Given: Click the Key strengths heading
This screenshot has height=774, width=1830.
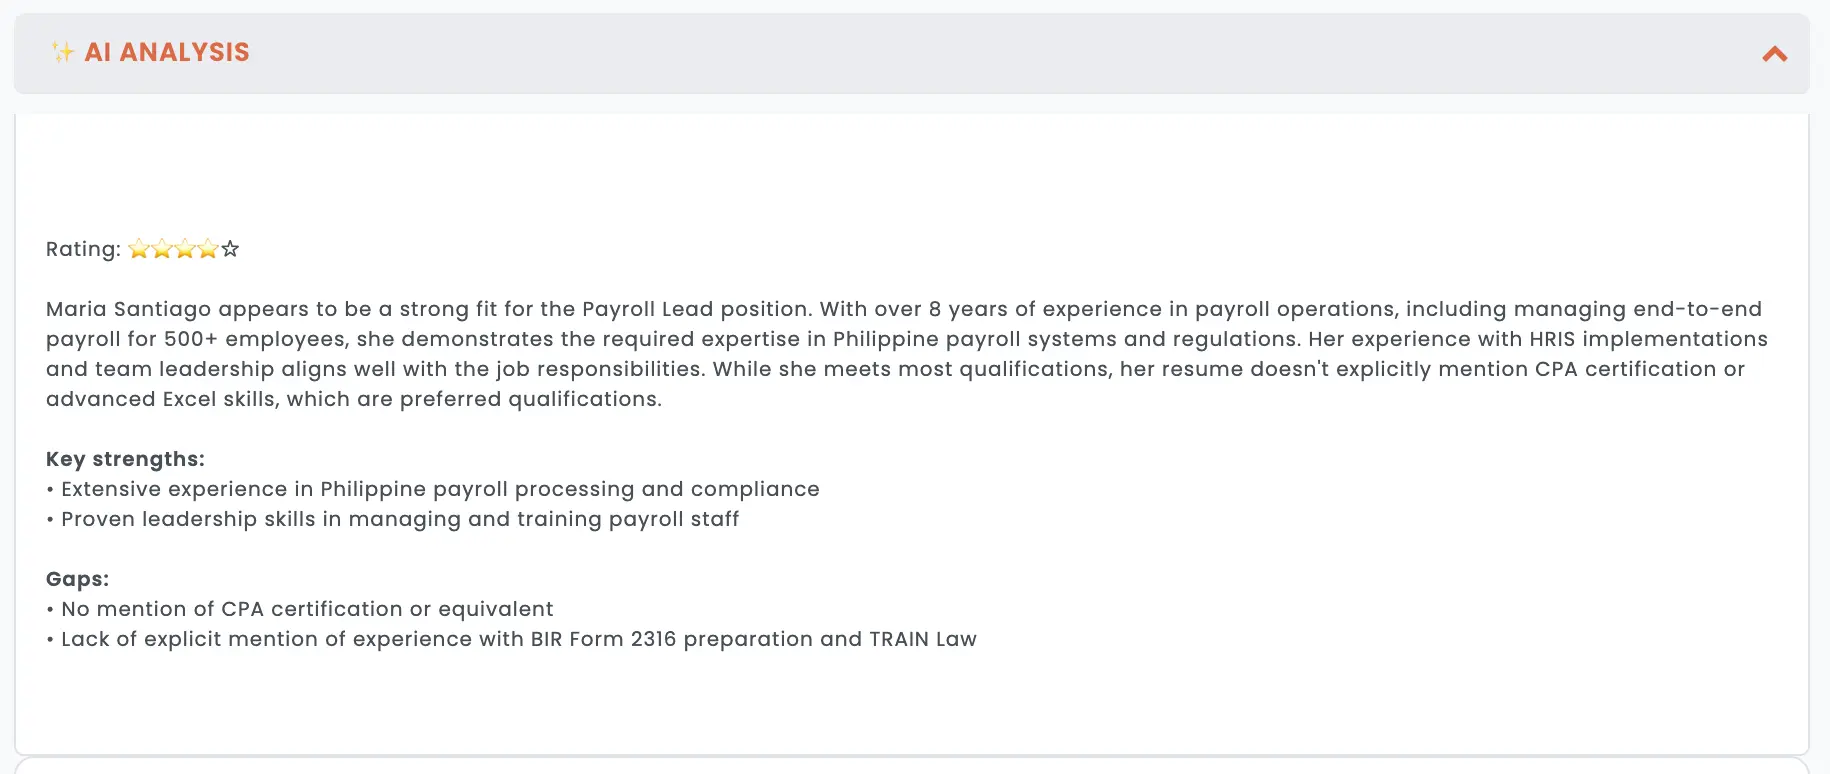Looking at the screenshot, I should tap(125, 459).
